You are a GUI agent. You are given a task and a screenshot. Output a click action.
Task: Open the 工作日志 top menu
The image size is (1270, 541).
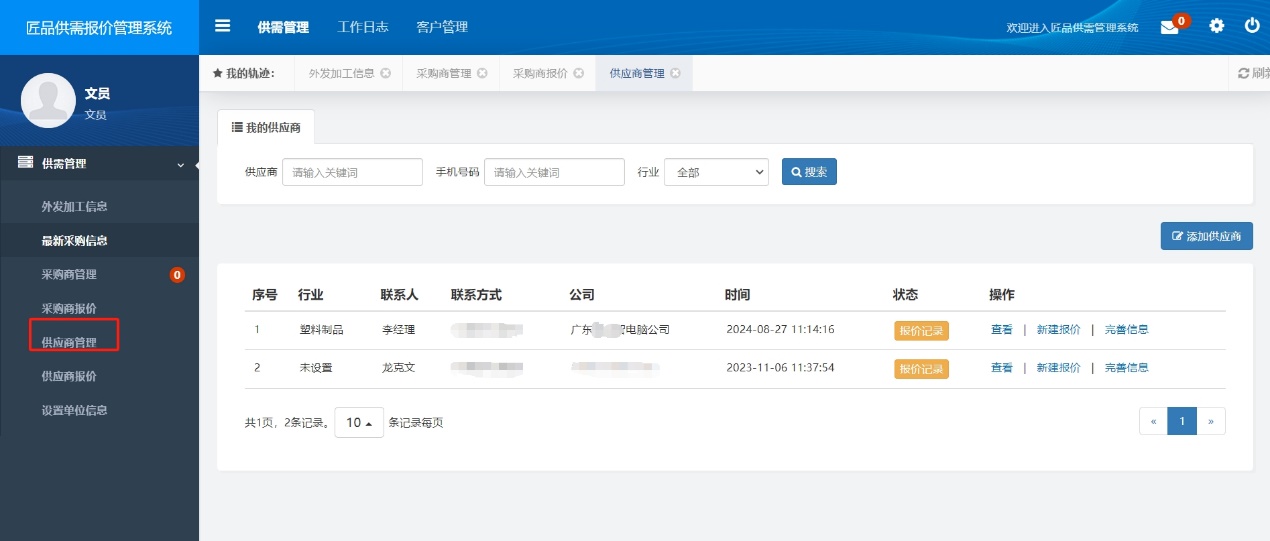coord(363,27)
